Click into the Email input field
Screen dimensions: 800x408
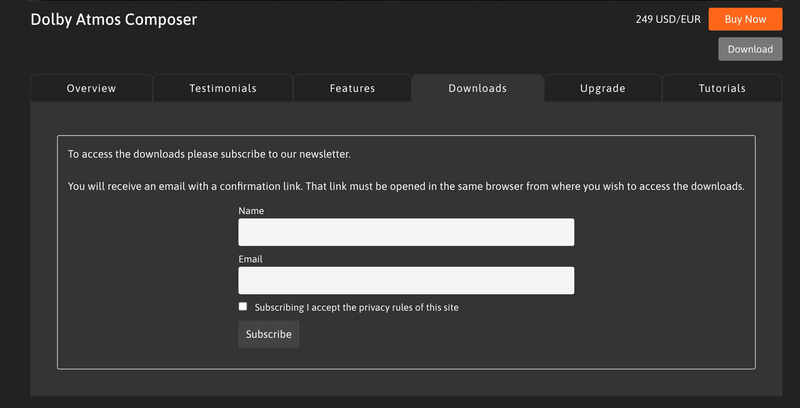[406, 280]
